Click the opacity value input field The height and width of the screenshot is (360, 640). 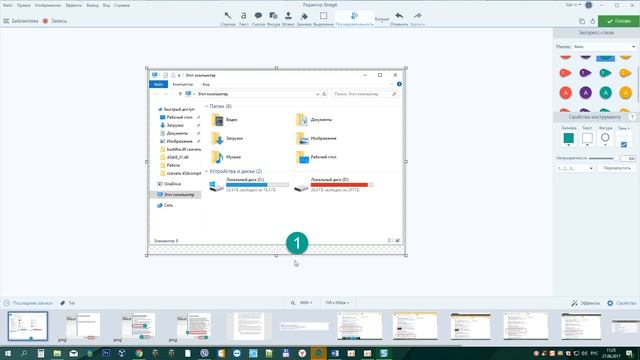point(628,158)
